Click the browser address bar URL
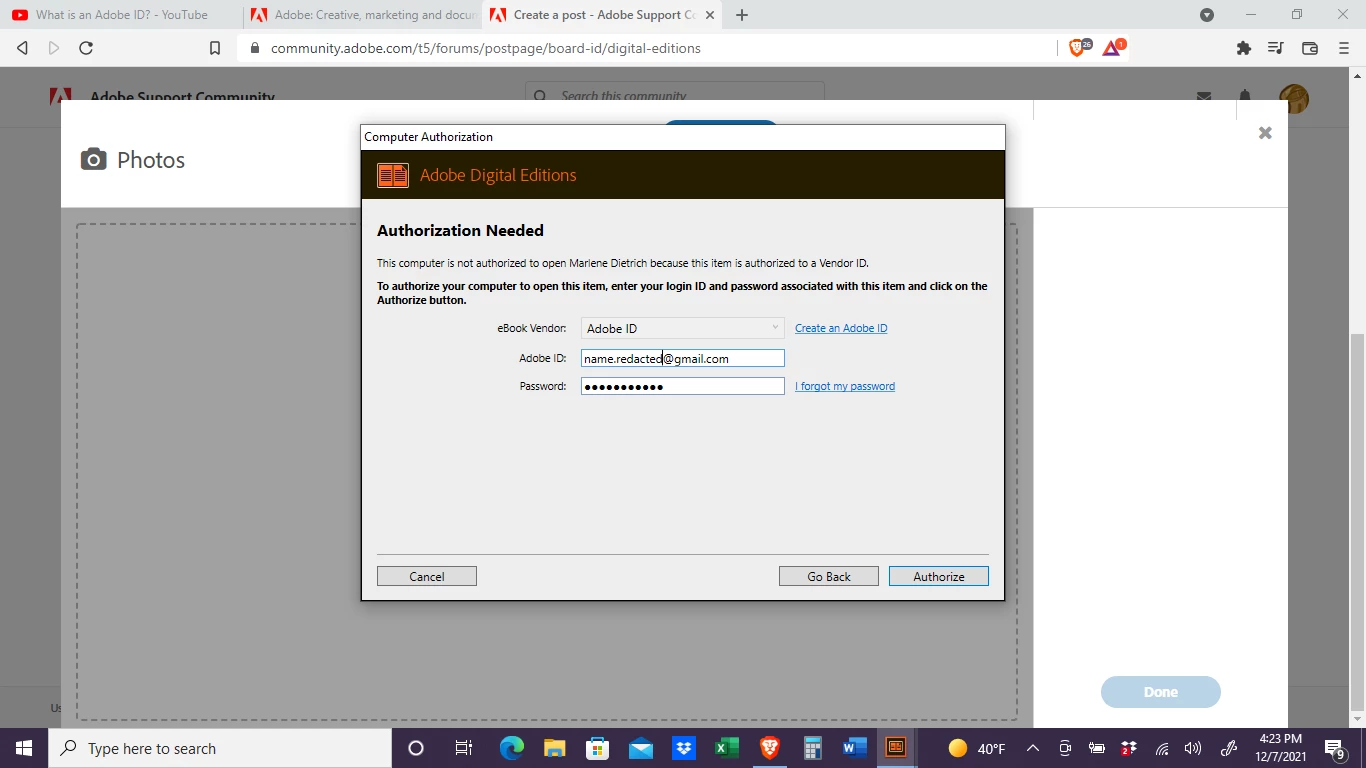1366x768 pixels. tap(485, 48)
